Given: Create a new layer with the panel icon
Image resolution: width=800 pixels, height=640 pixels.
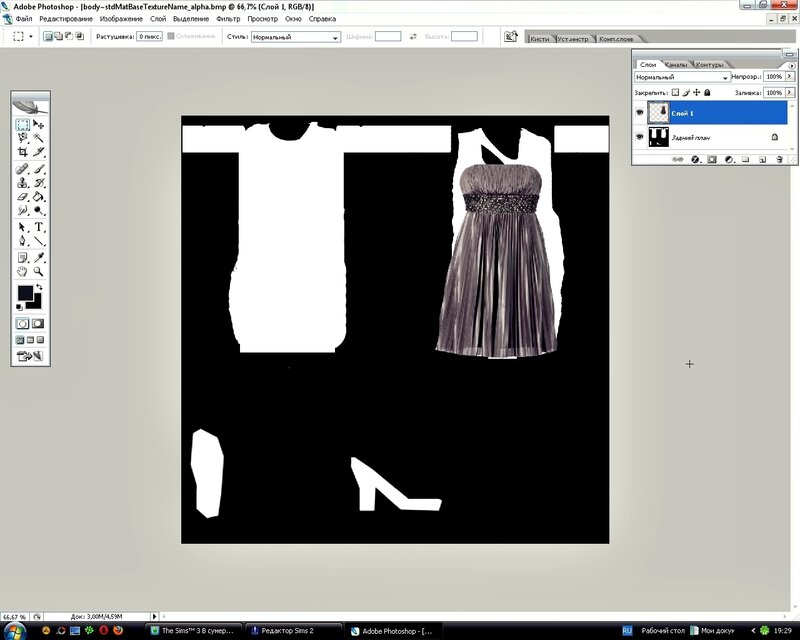Looking at the screenshot, I should click(761, 158).
